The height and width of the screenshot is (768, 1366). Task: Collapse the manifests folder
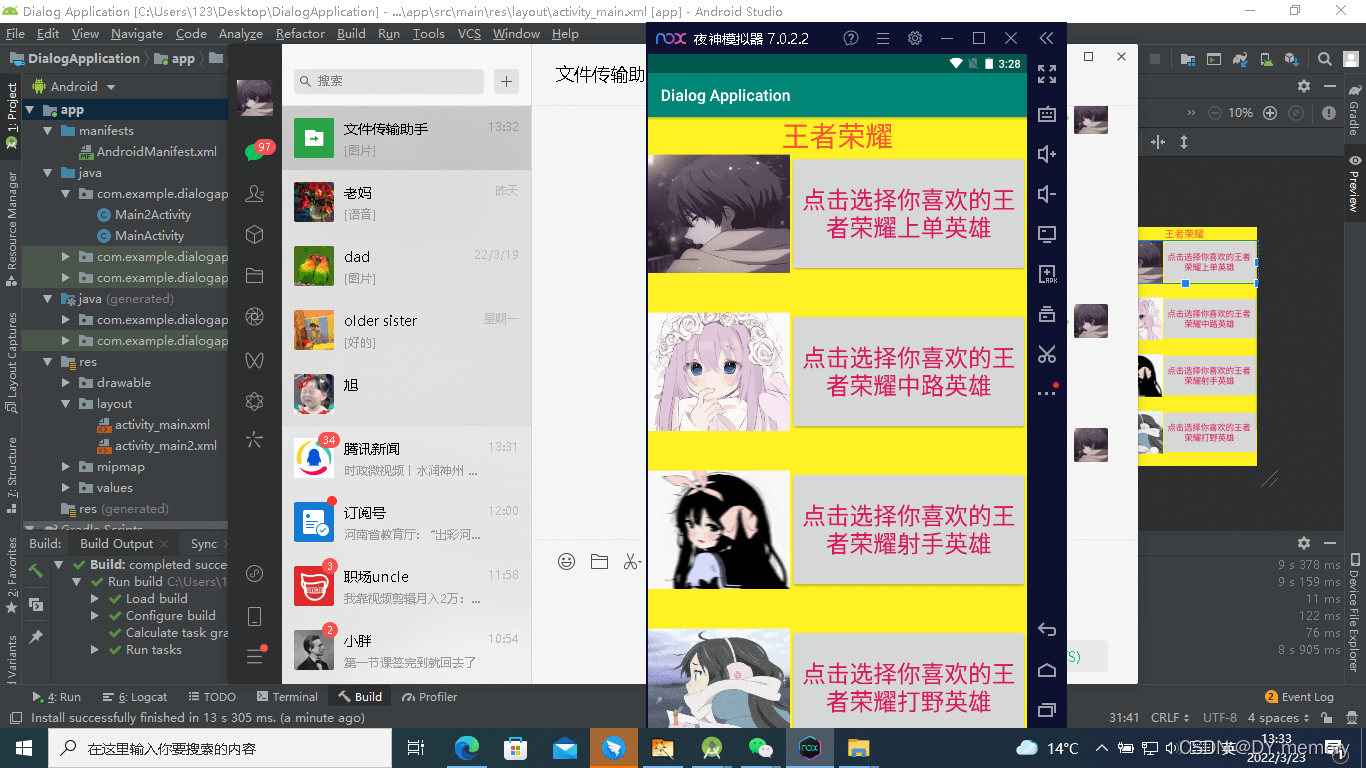(x=48, y=131)
